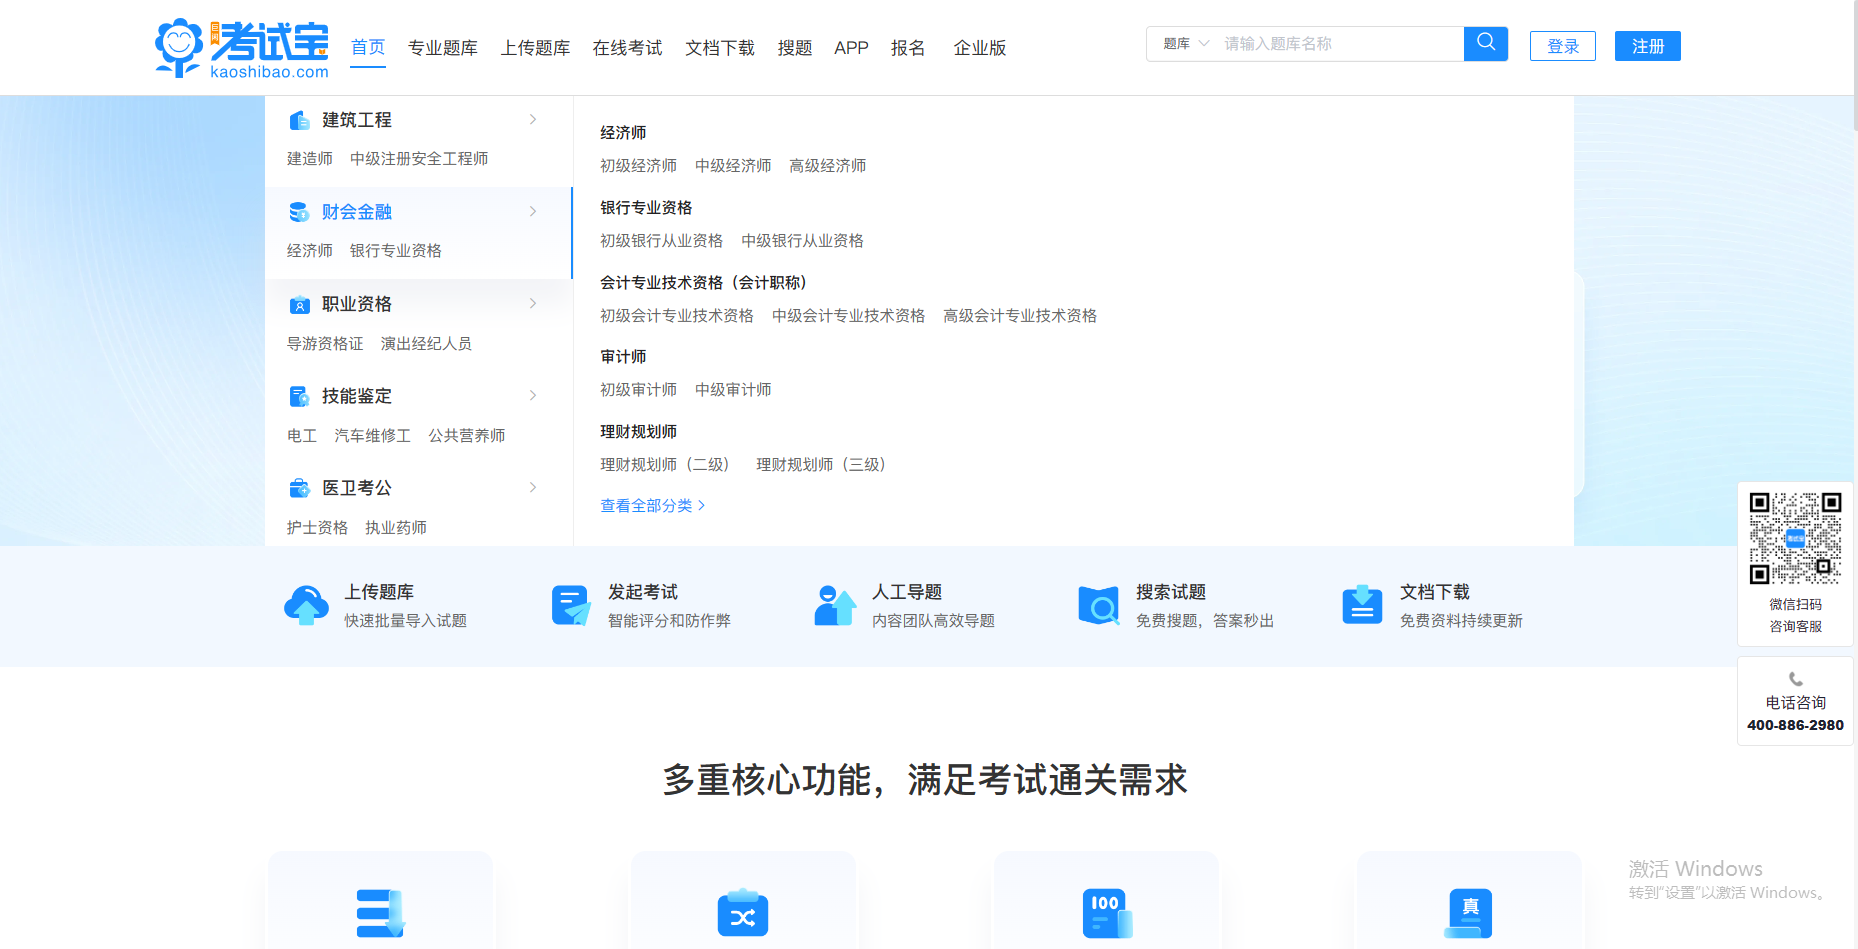The image size is (1858, 949).
Task: Open the 专业题库 navigation menu
Action: (442, 48)
